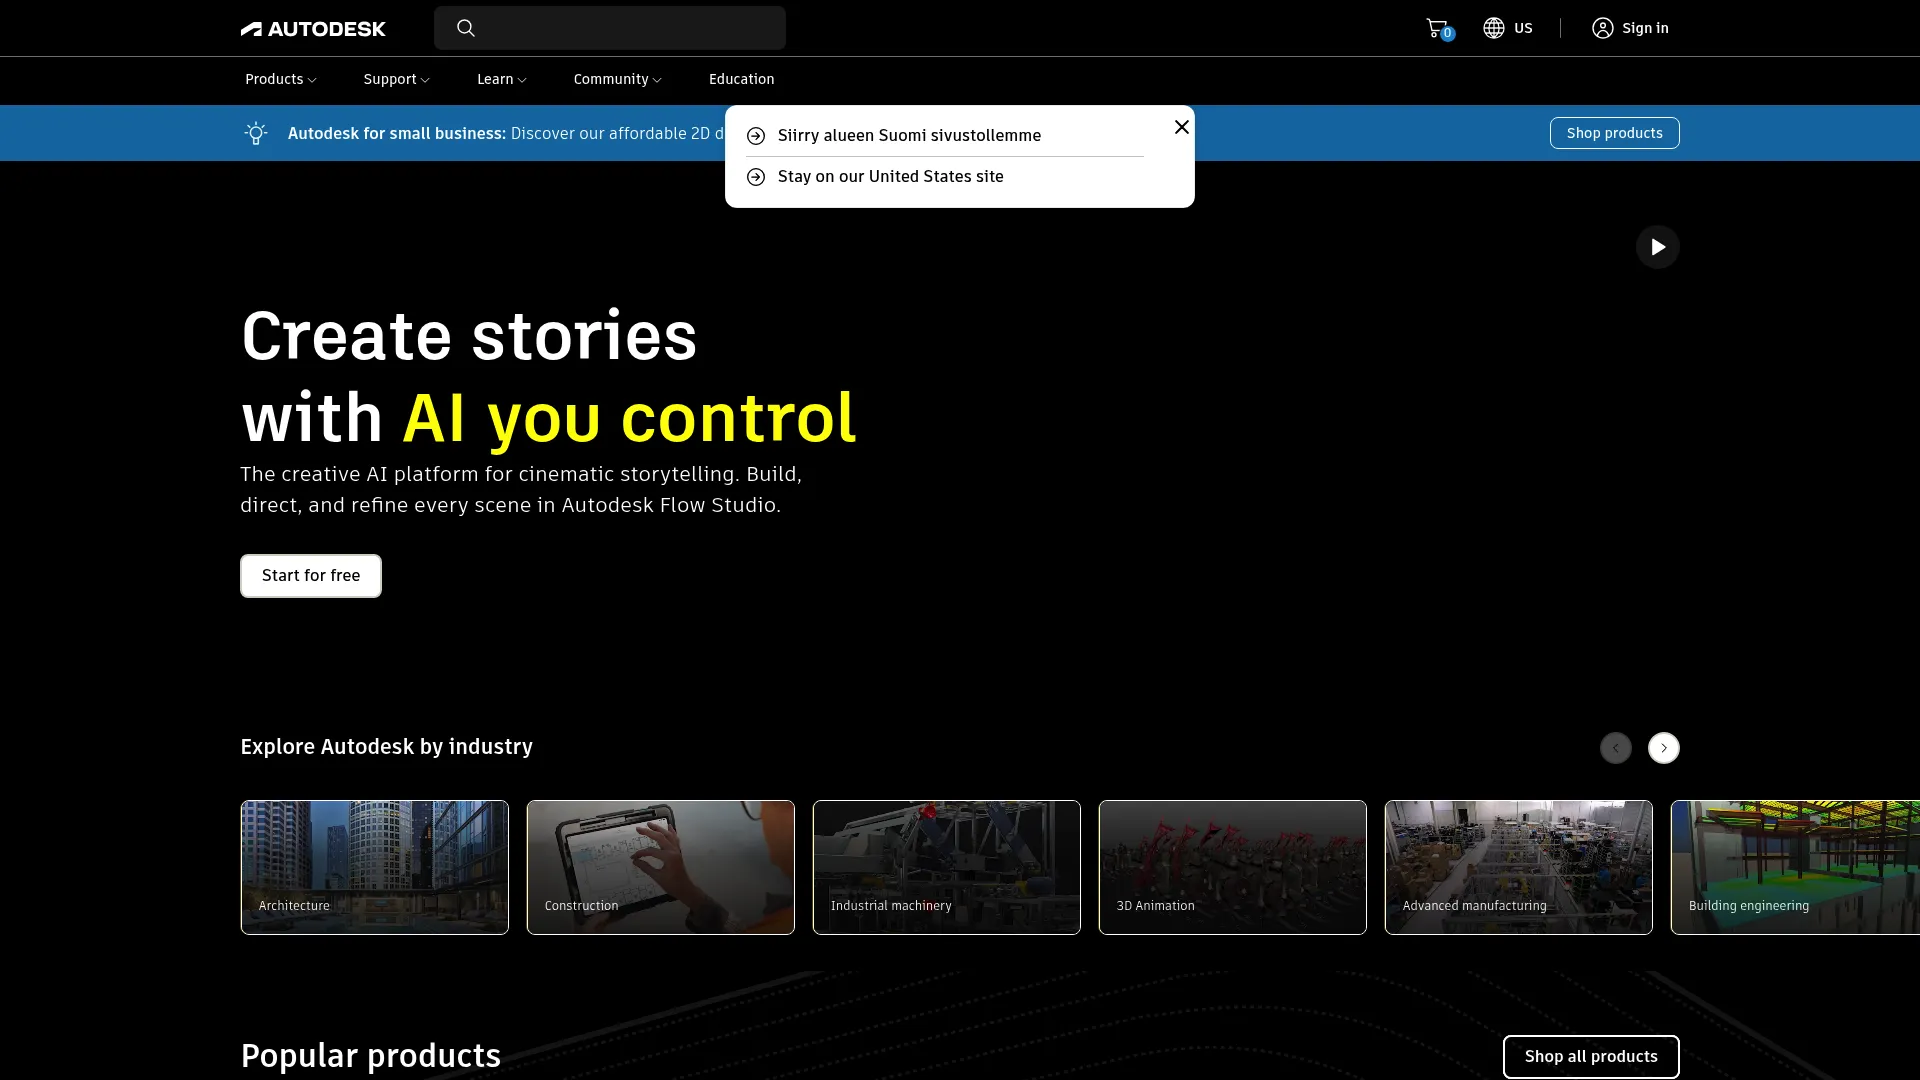Click the lightbulb icon in banner
Image resolution: width=1920 pixels, height=1080 pixels.
pos(256,133)
